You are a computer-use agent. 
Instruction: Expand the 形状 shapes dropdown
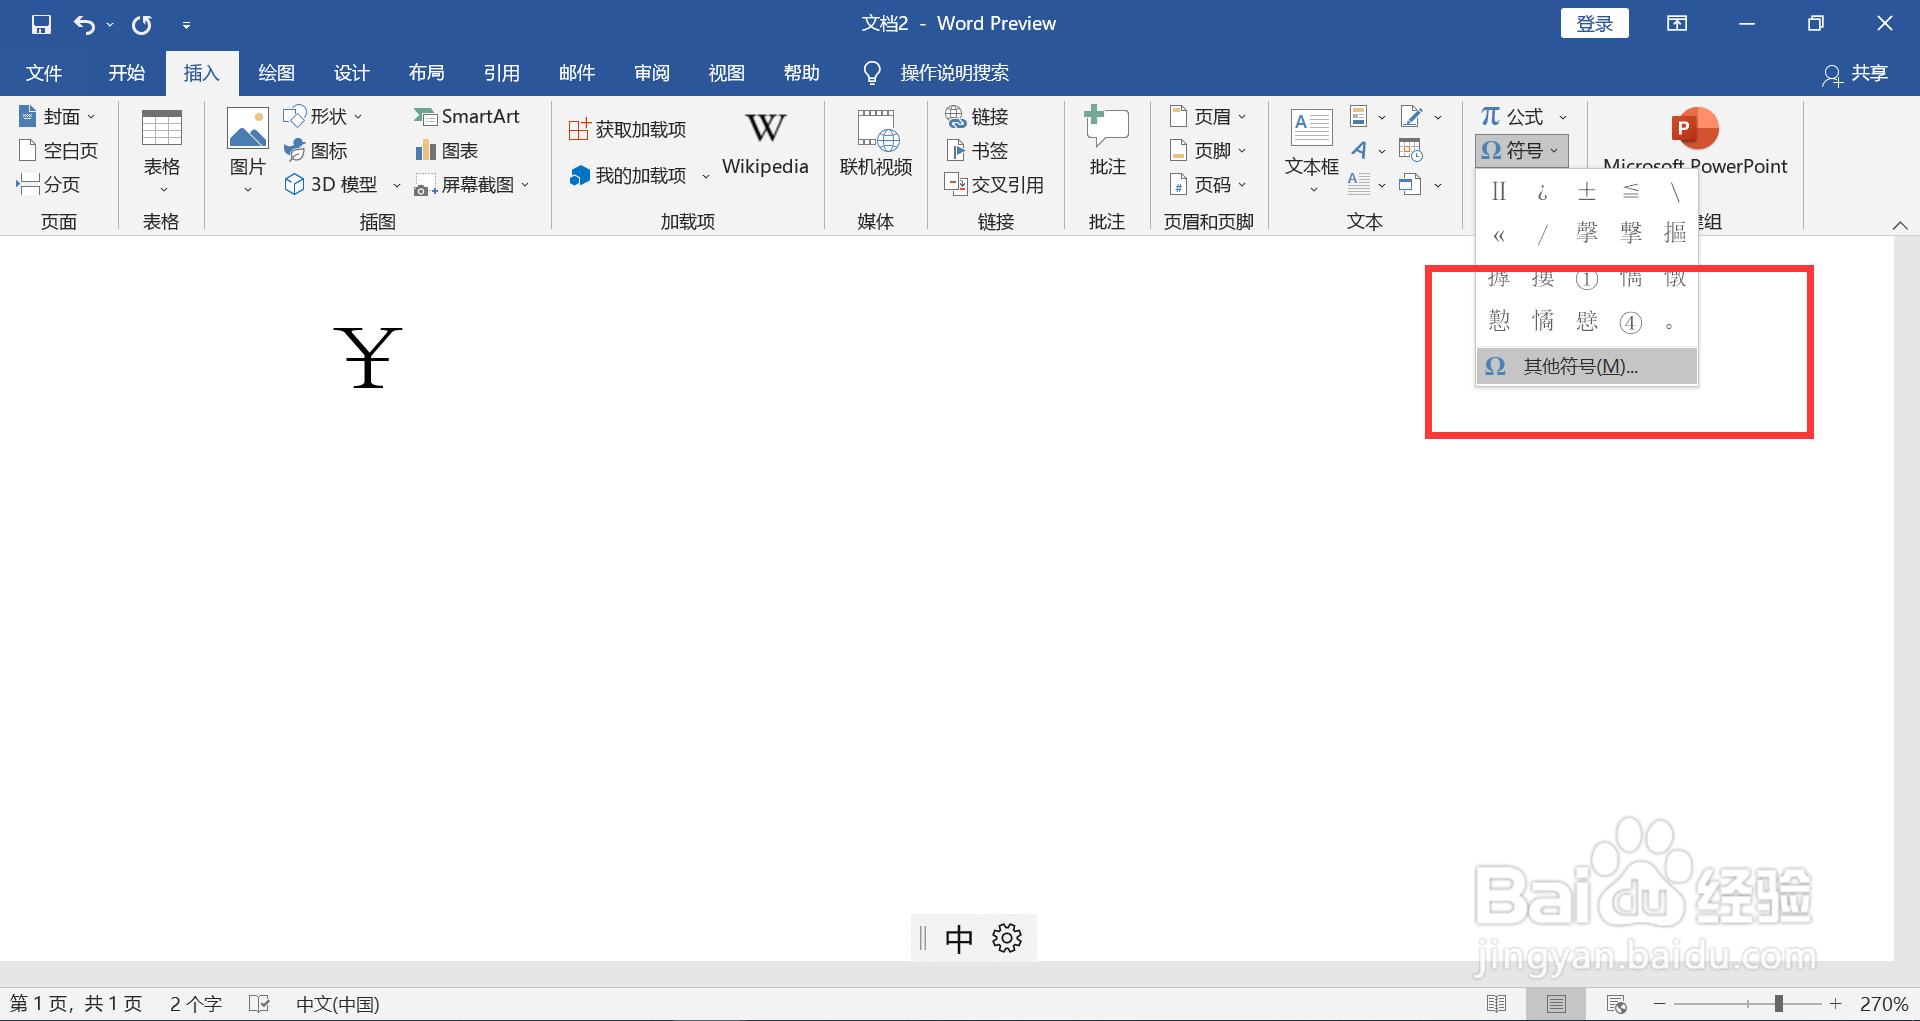(358, 117)
